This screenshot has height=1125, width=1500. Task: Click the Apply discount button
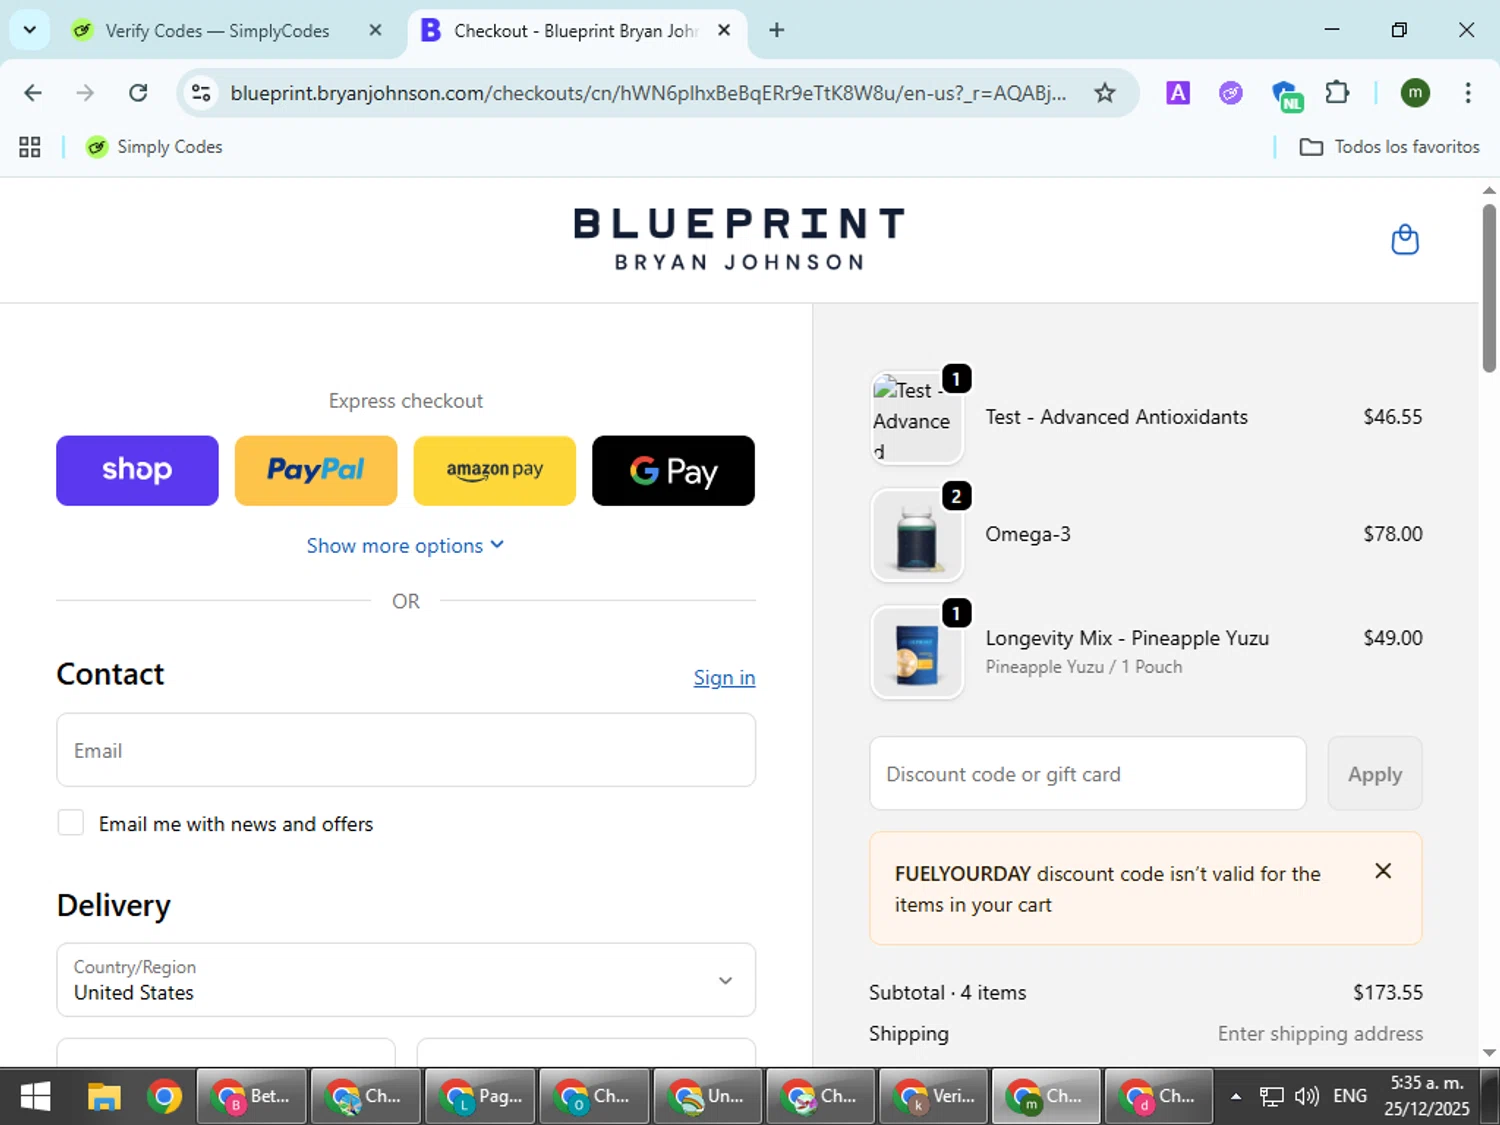(x=1375, y=774)
